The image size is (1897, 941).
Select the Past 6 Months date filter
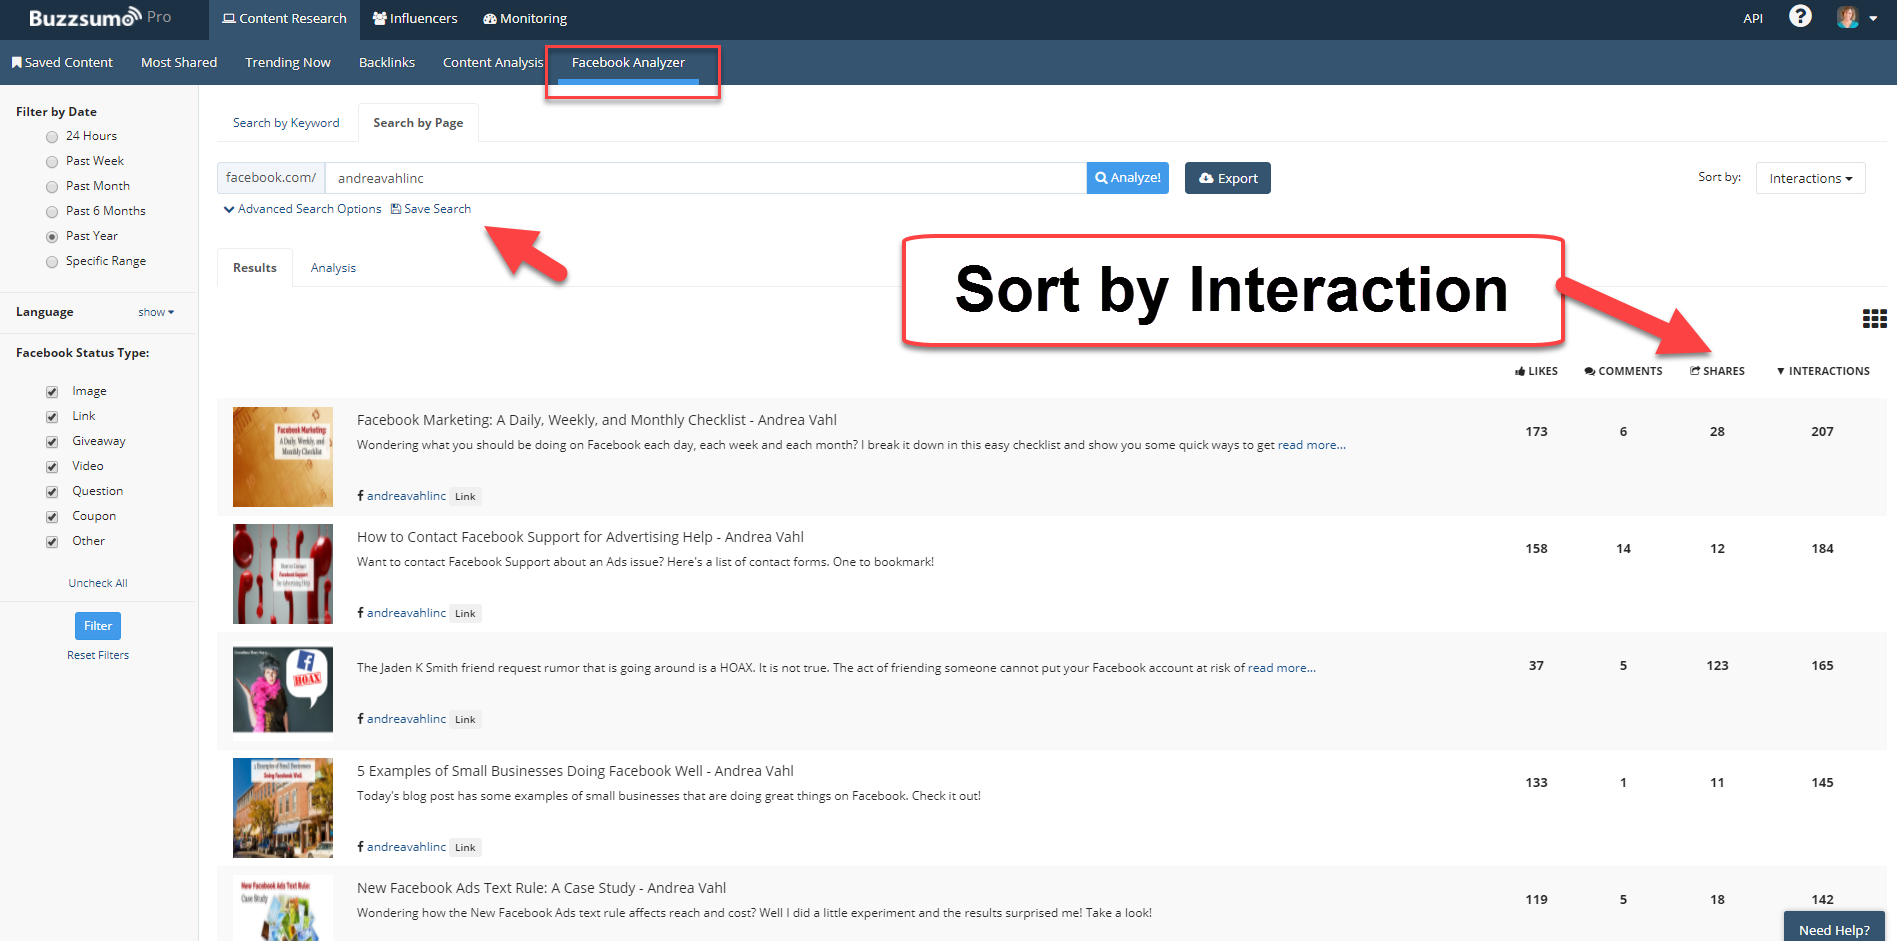point(52,212)
